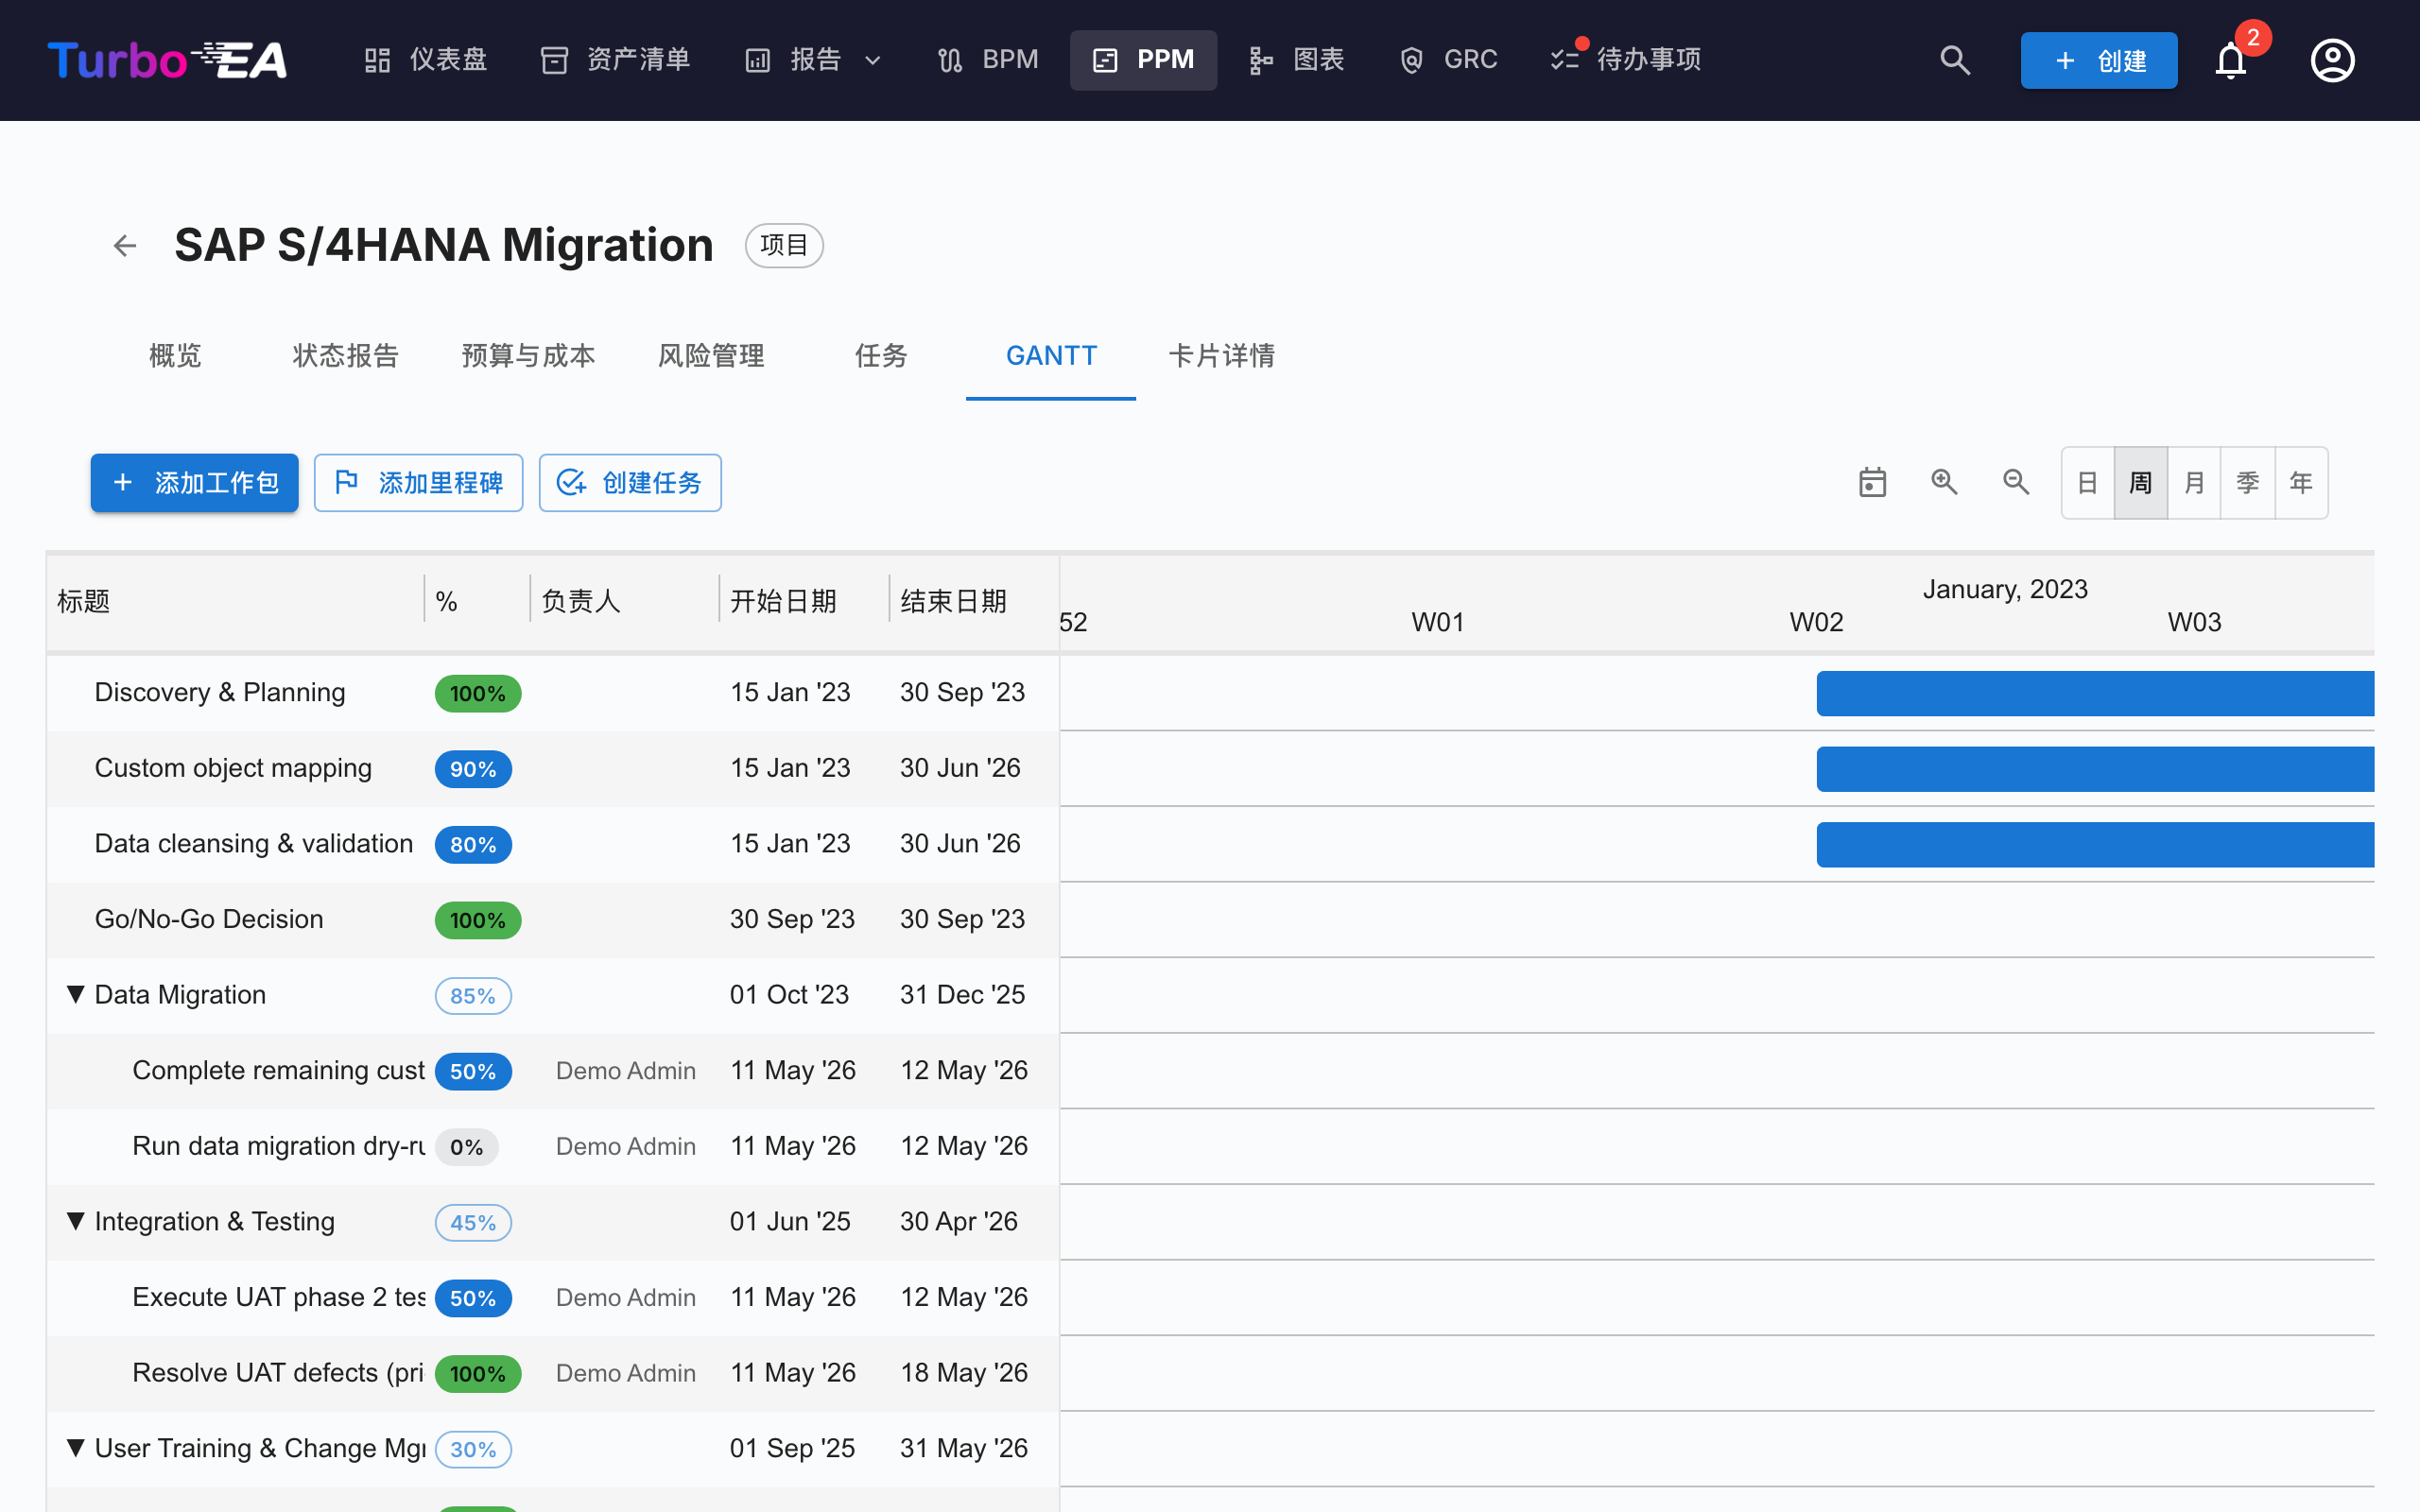
Task: Collapse the Data Migration work package
Action: (x=75, y=994)
